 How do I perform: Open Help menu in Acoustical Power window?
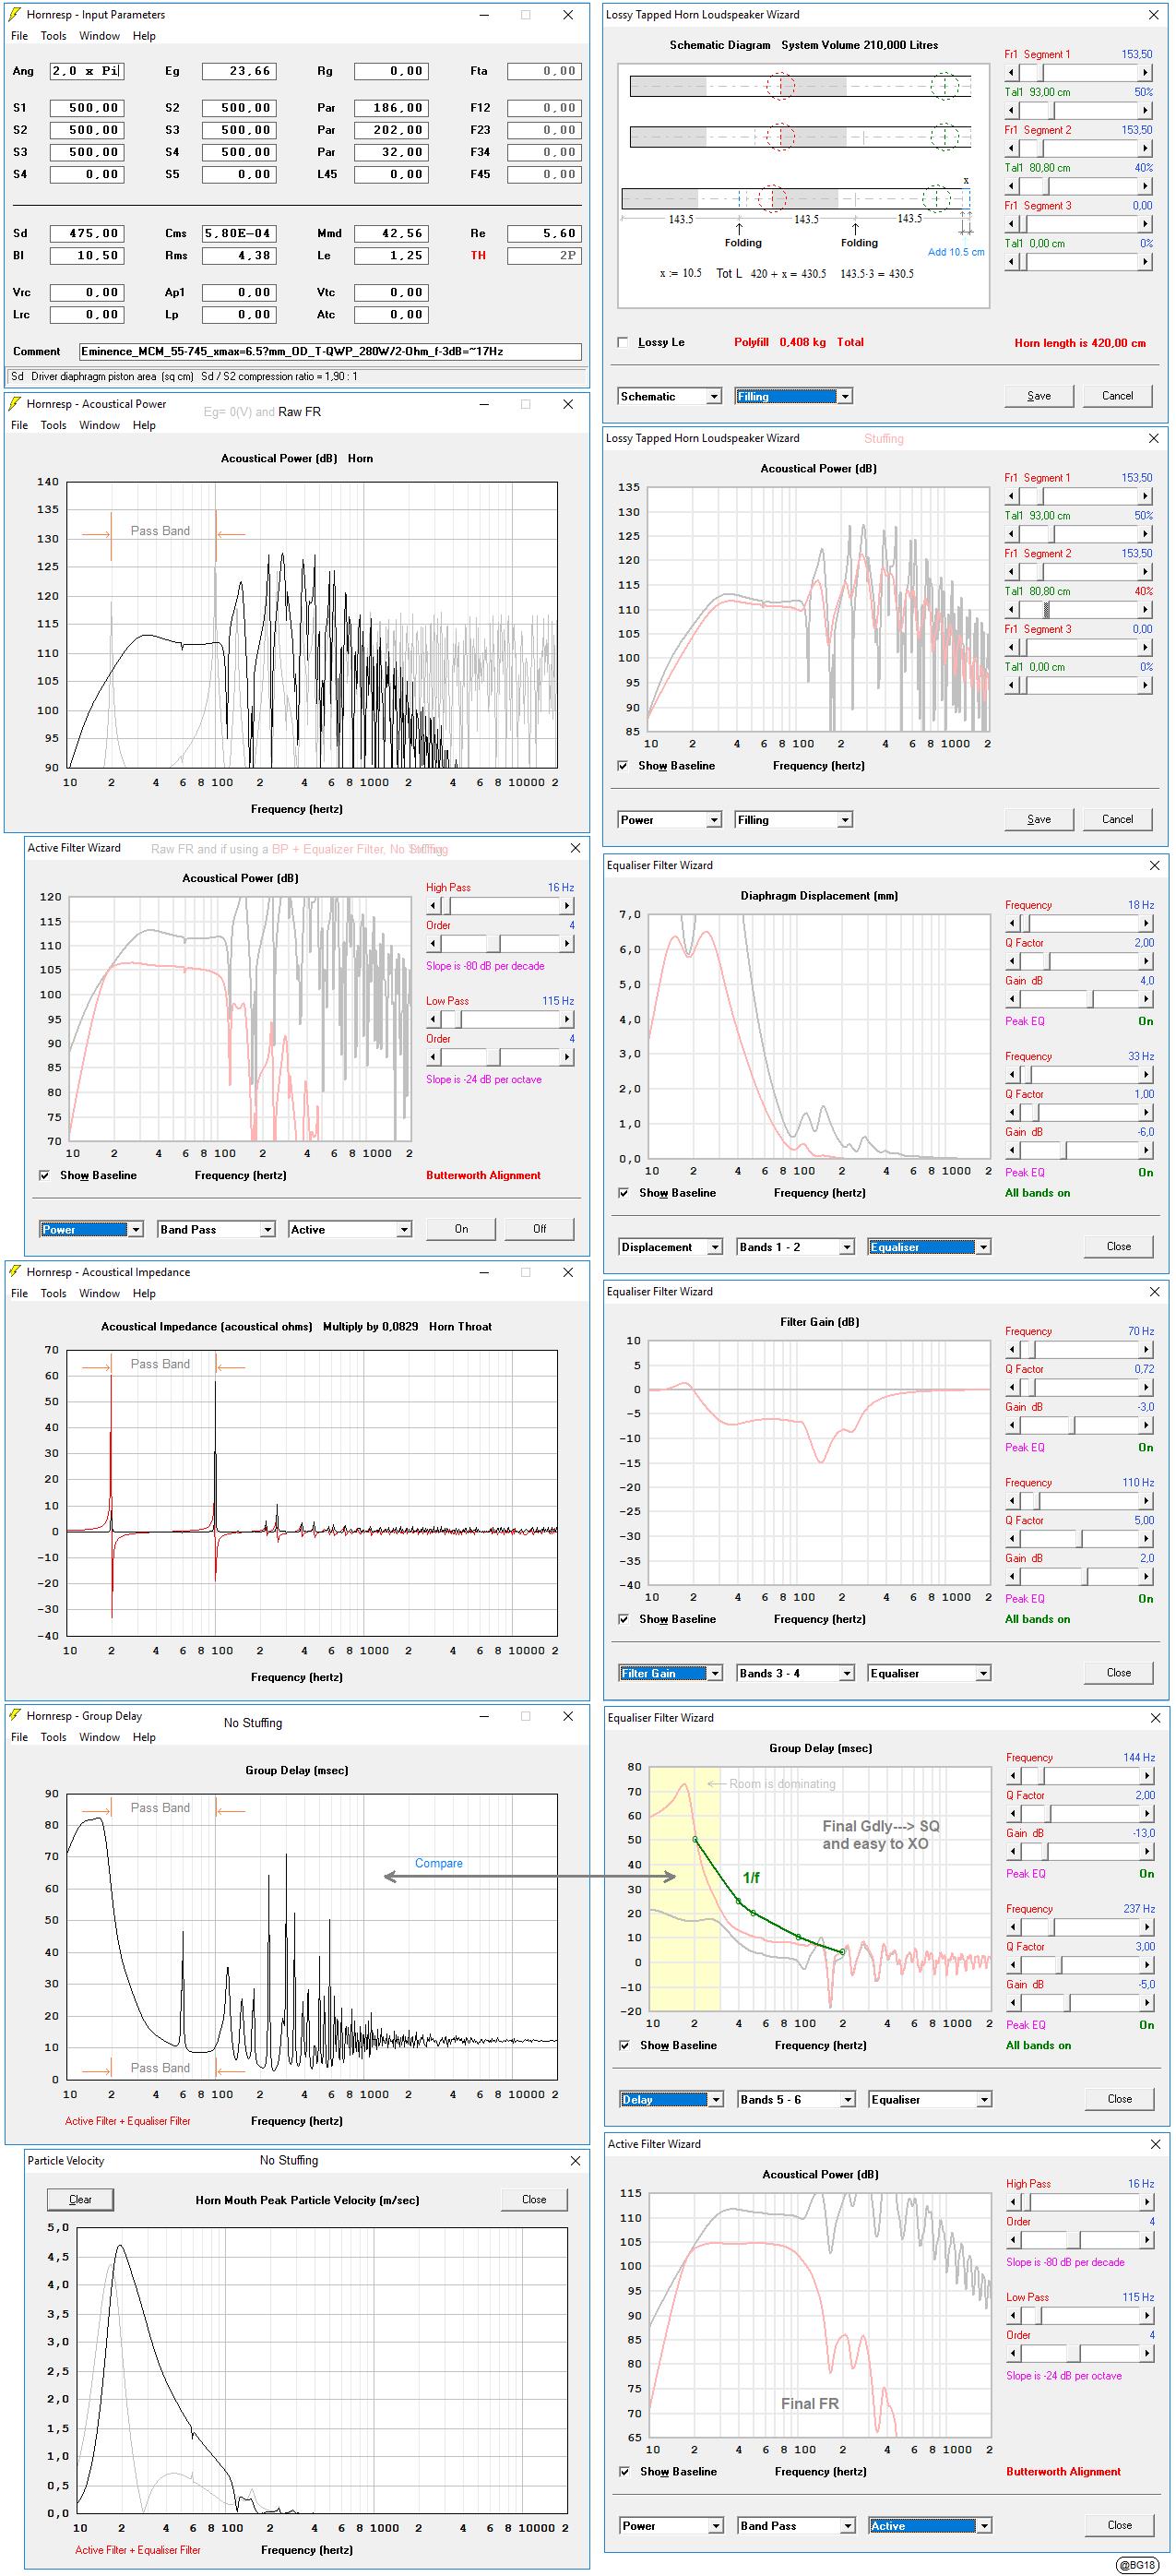(x=144, y=425)
